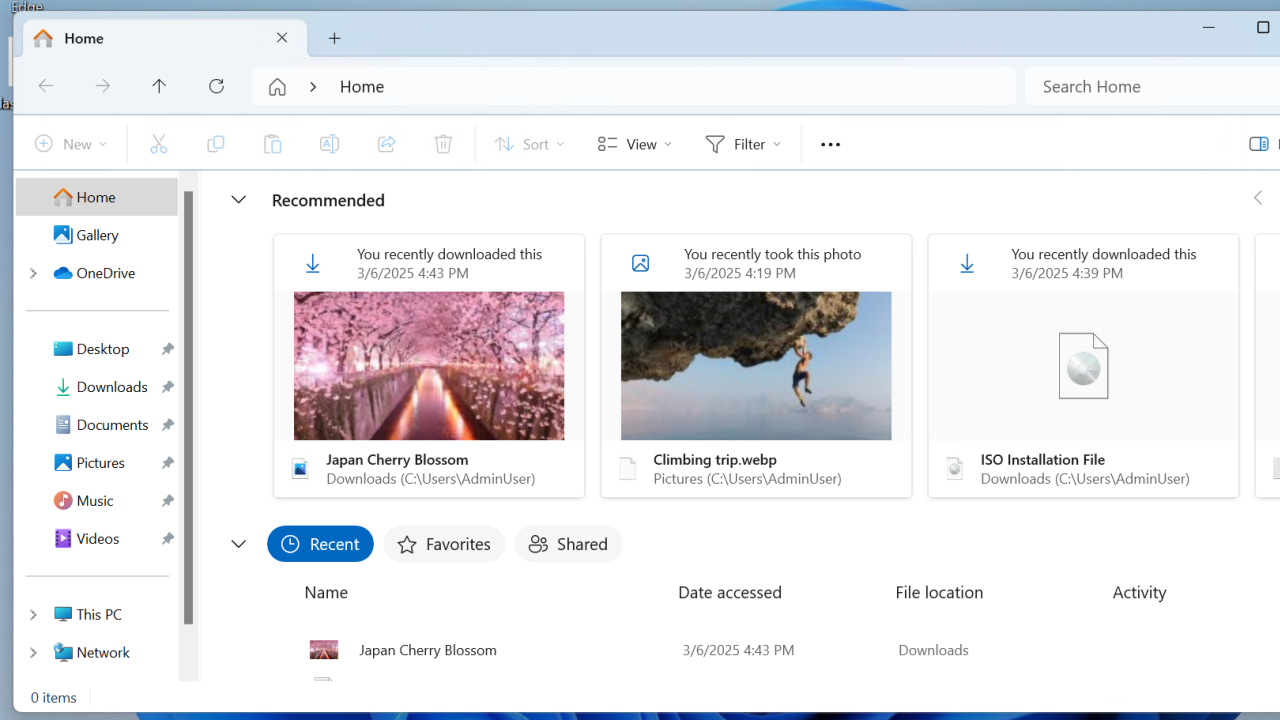1280x720 pixels.
Task: Select Japan Cherry Blossom in recent list
Action: 428,650
